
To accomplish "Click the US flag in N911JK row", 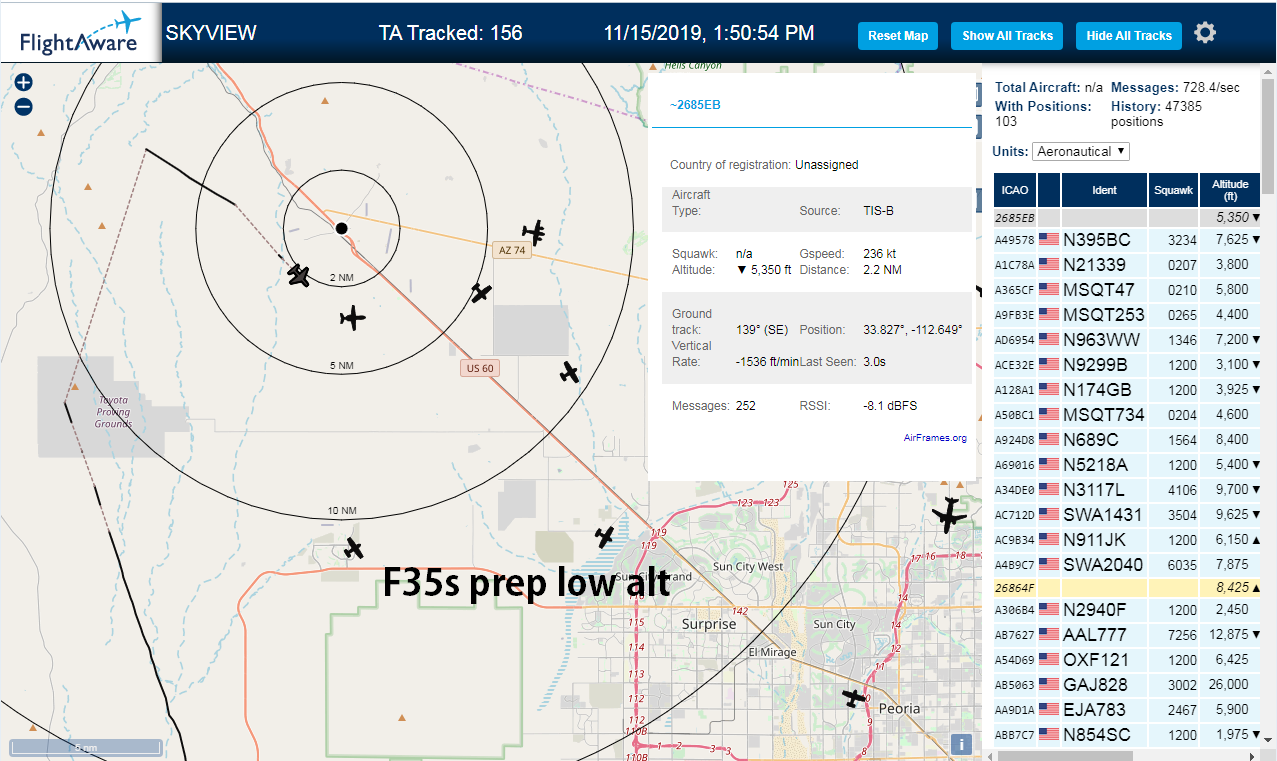I will click(1048, 539).
